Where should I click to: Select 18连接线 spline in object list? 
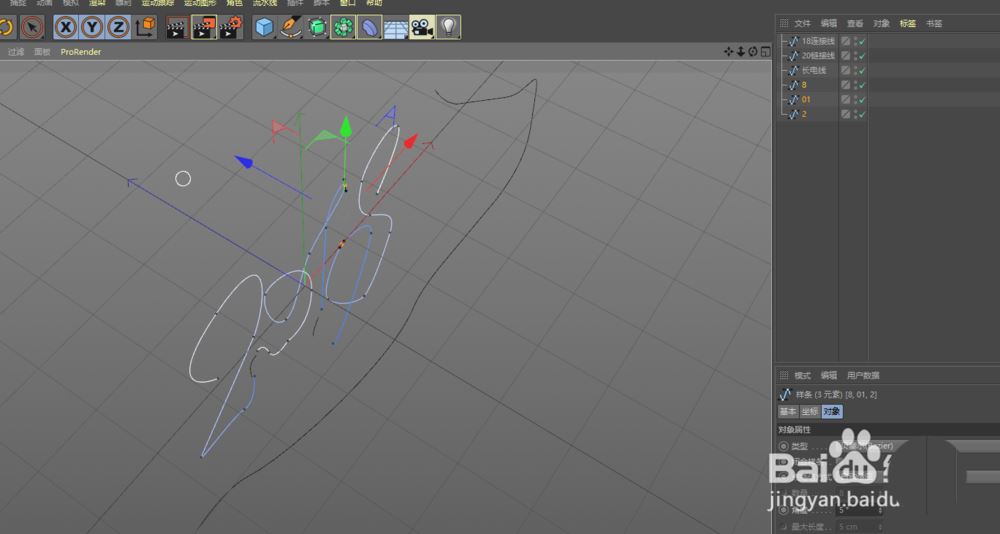[818, 41]
